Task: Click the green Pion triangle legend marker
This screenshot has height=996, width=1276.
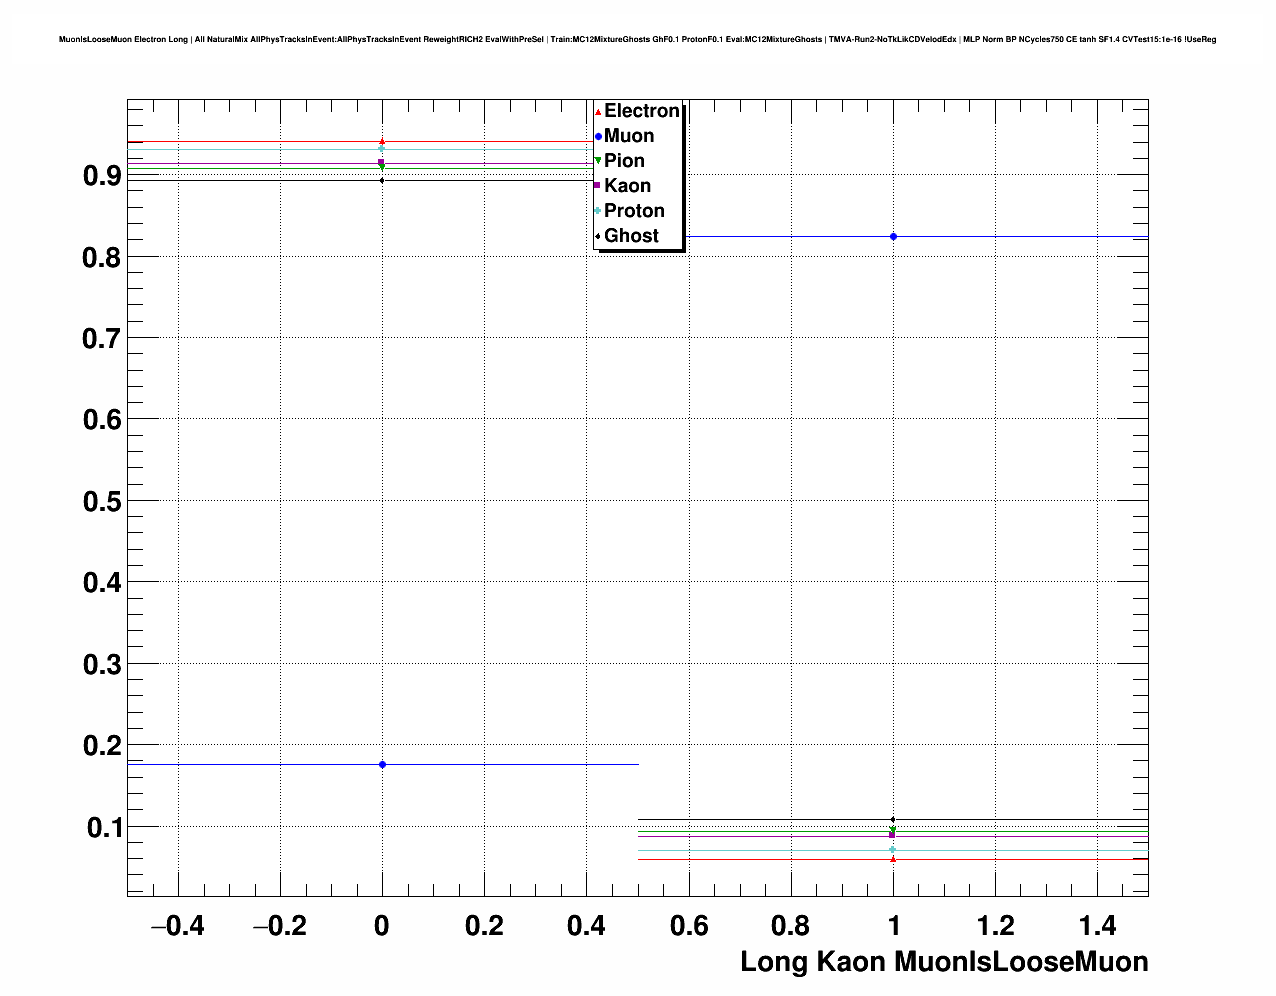Action: point(598,161)
